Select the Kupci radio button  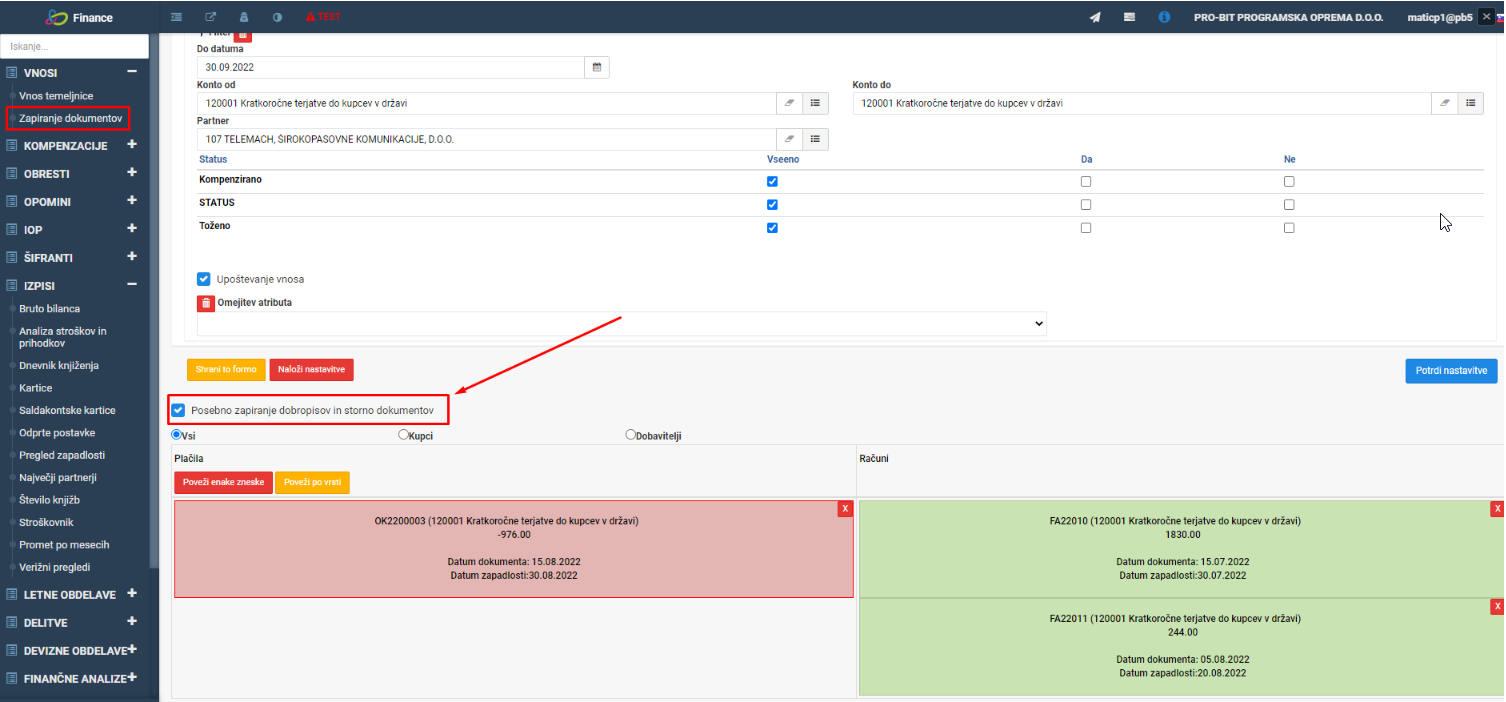pyautogui.click(x=403, y=435)
